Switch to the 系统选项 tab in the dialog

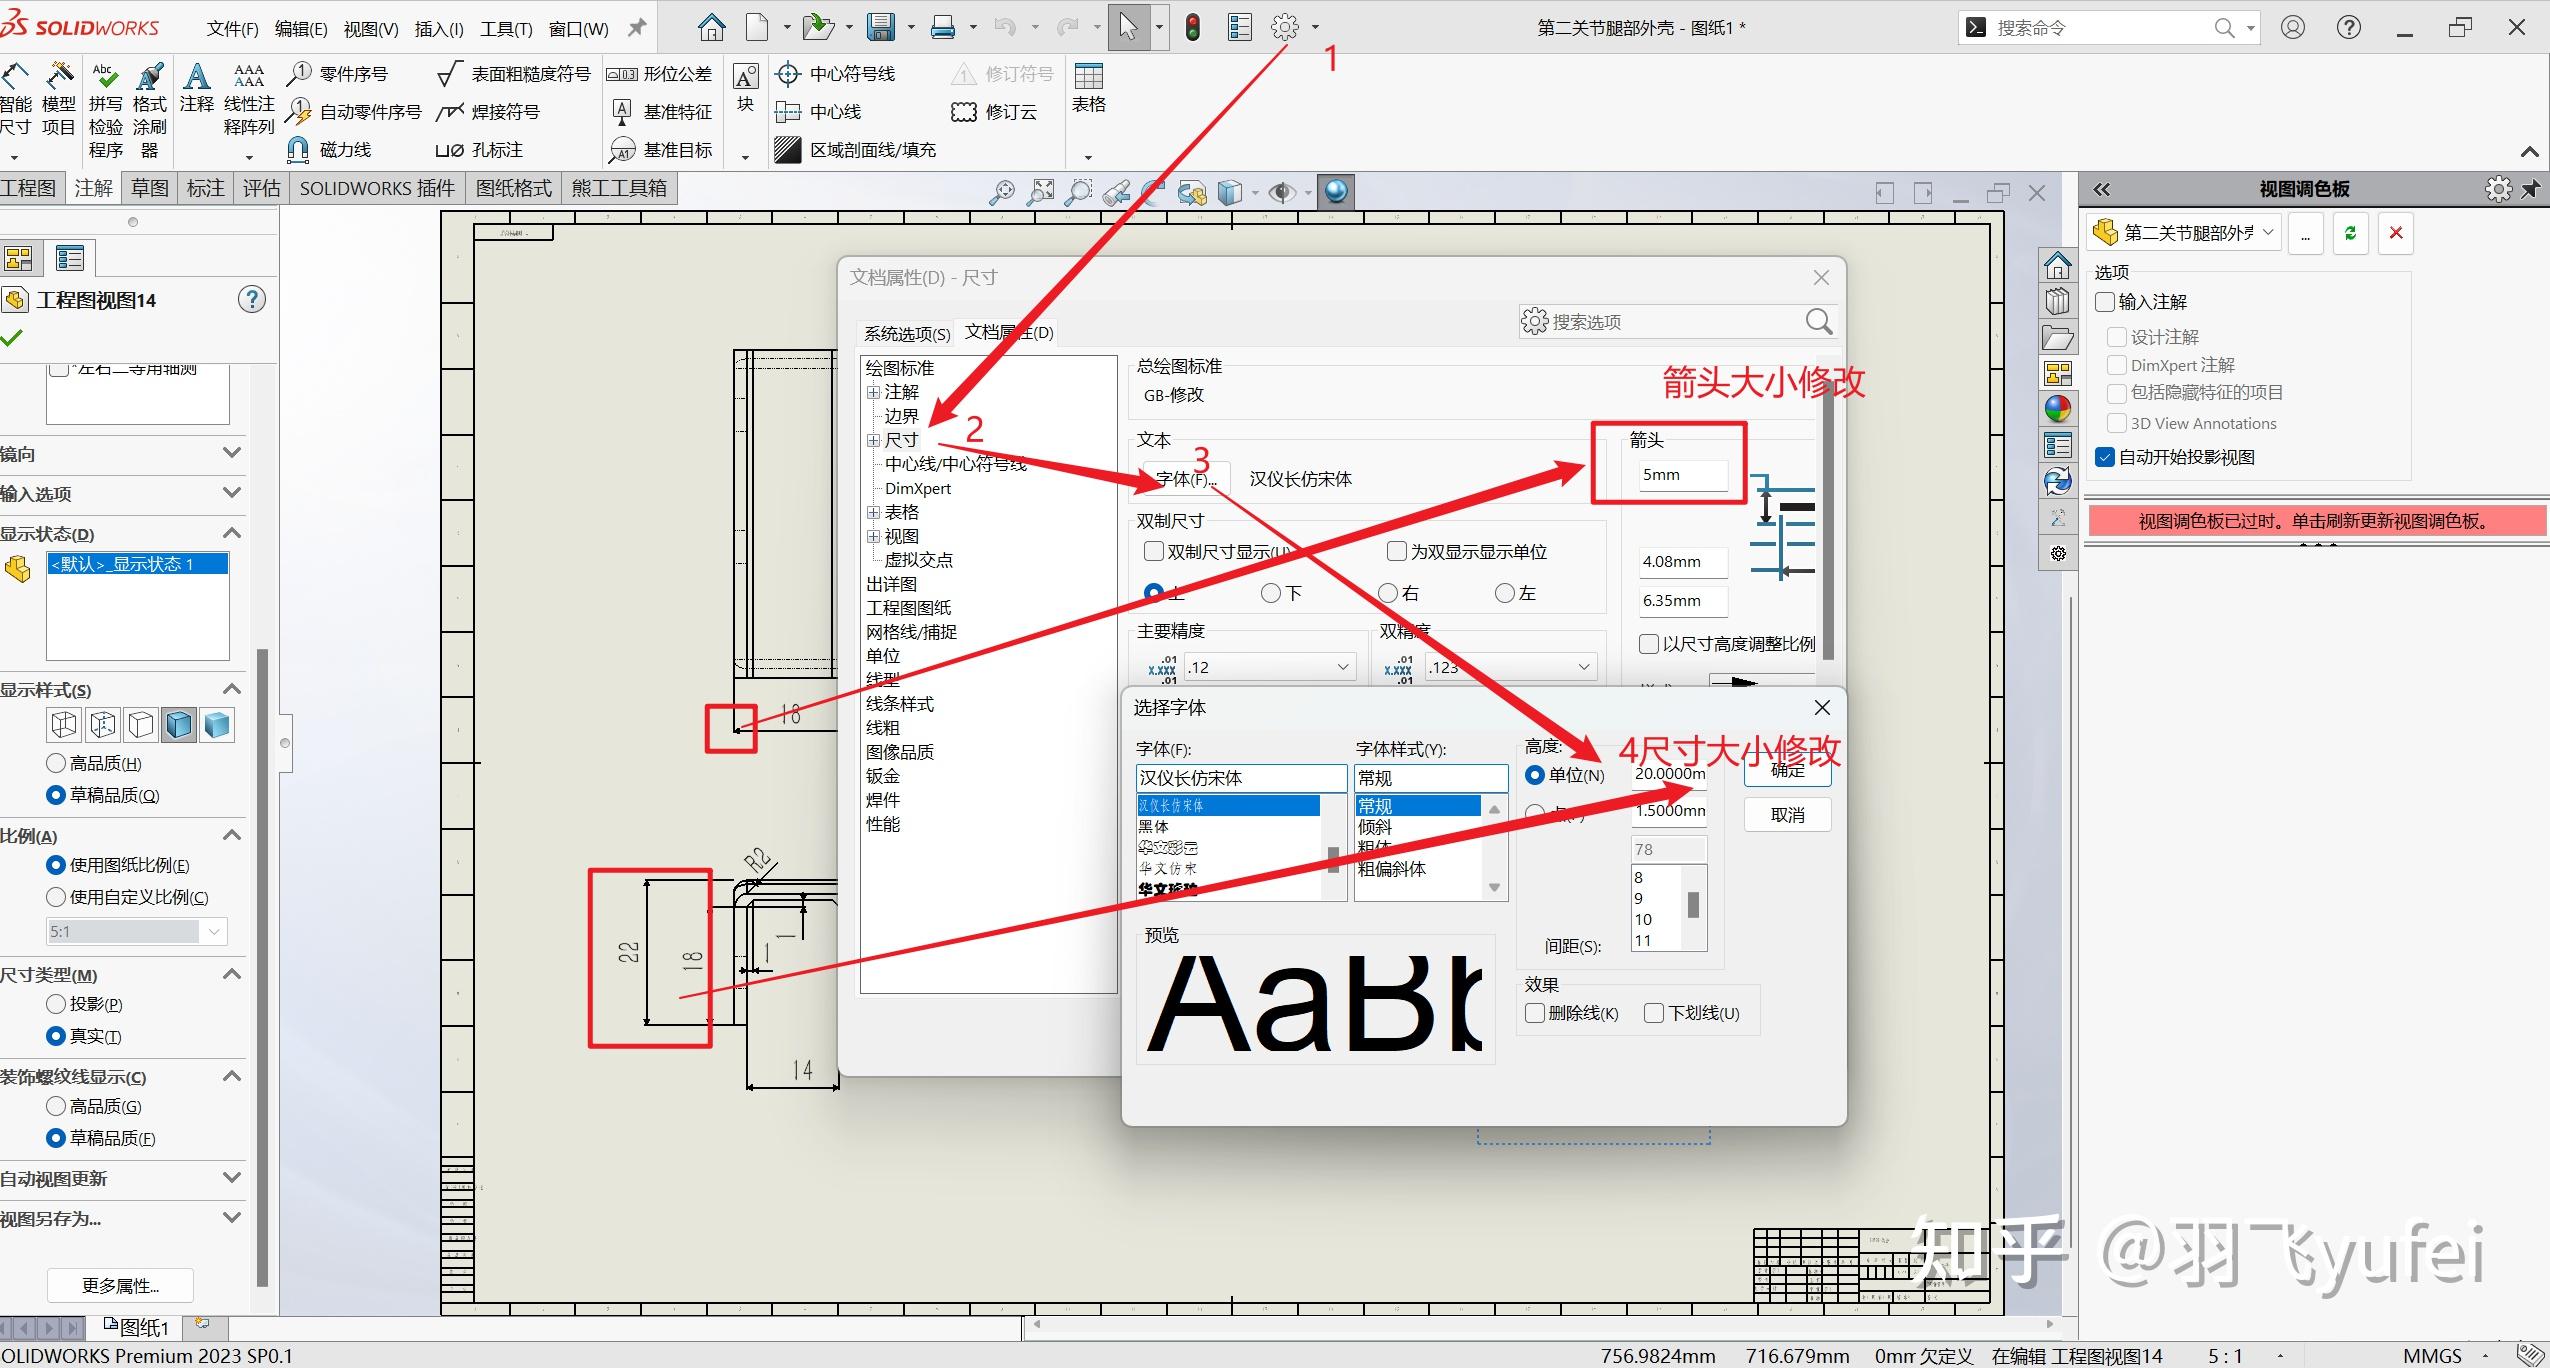click(x=905, y=332)
